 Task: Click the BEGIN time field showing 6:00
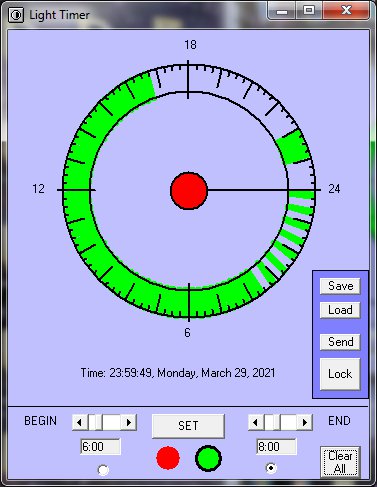pos(100,447)
